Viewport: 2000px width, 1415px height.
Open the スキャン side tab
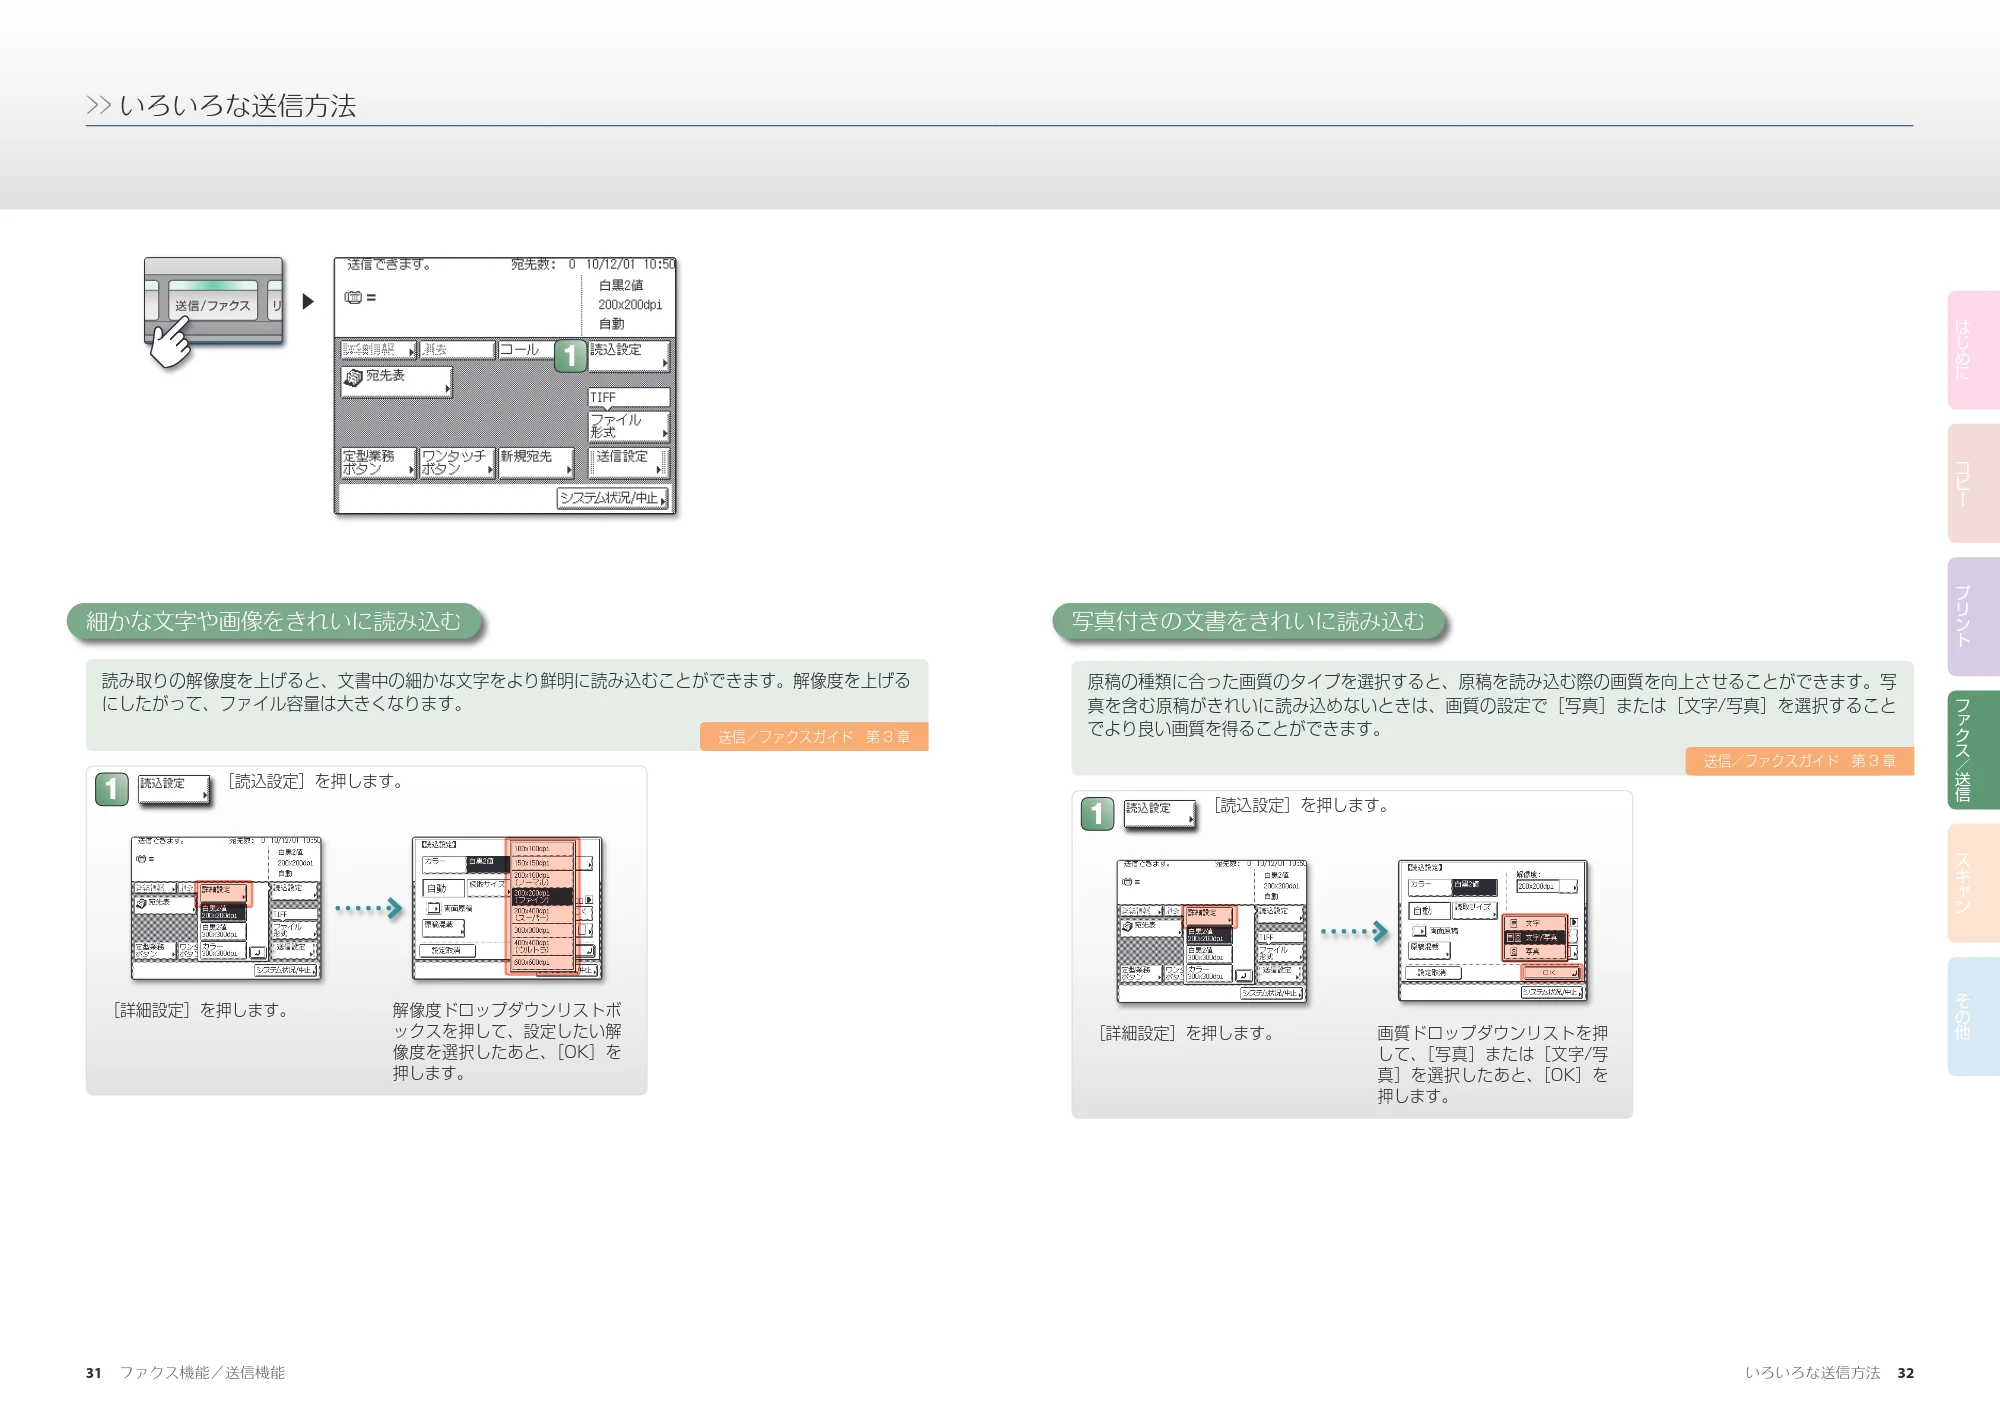(x=1973, y=883)
